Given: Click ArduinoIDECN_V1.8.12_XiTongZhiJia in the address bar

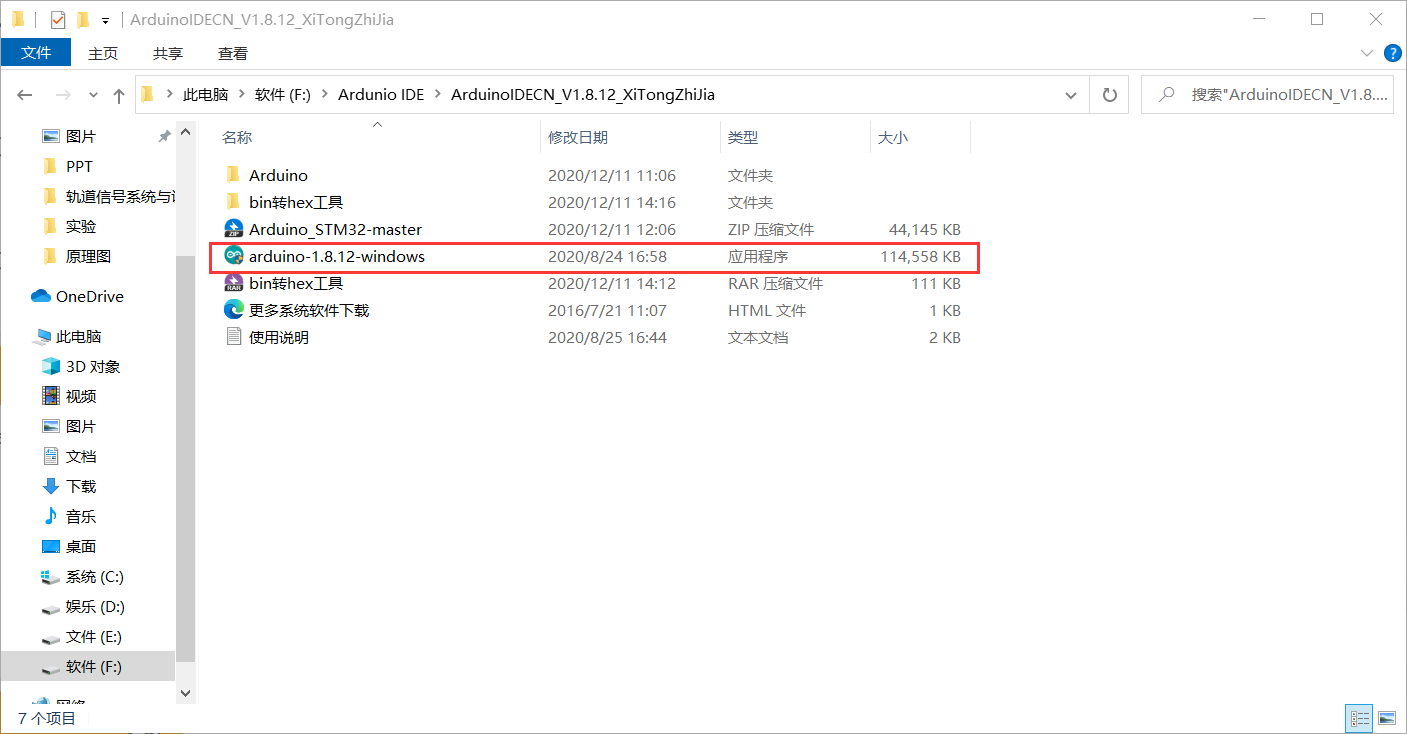Looking at the screenshot, I should pos(583,95).
